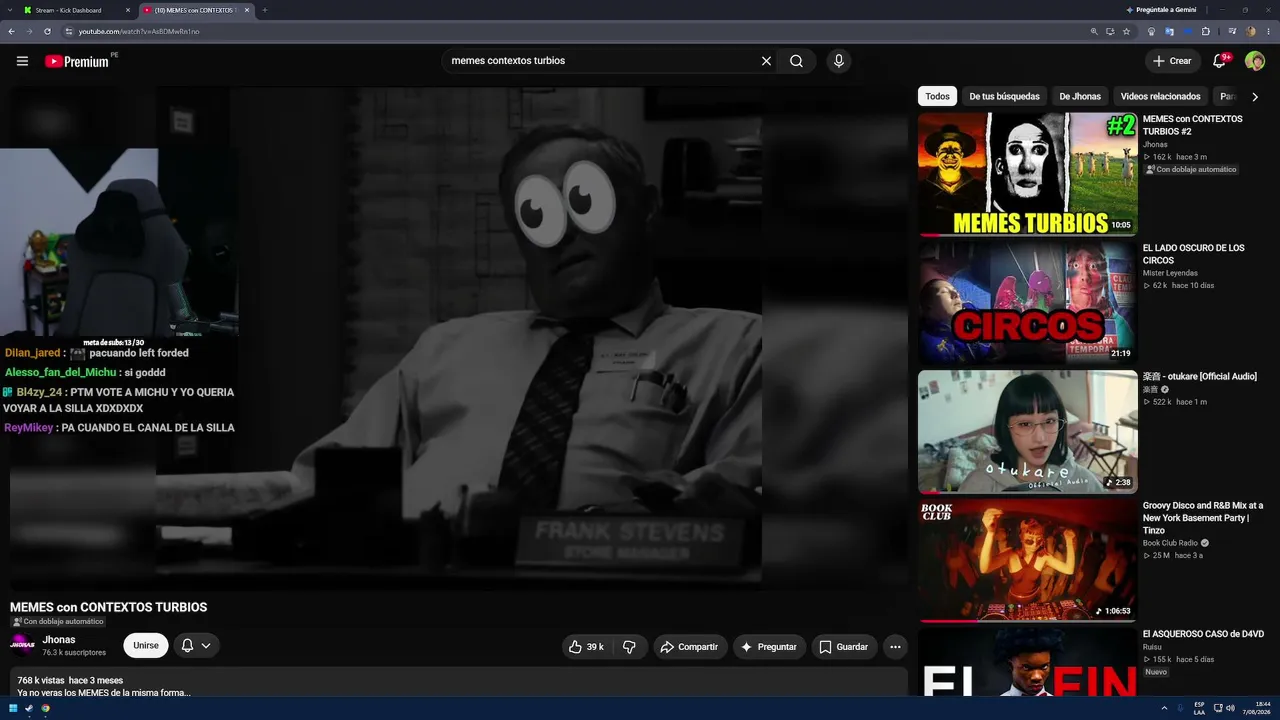Open the Con doblaje automático badge under title

point(57,622)
